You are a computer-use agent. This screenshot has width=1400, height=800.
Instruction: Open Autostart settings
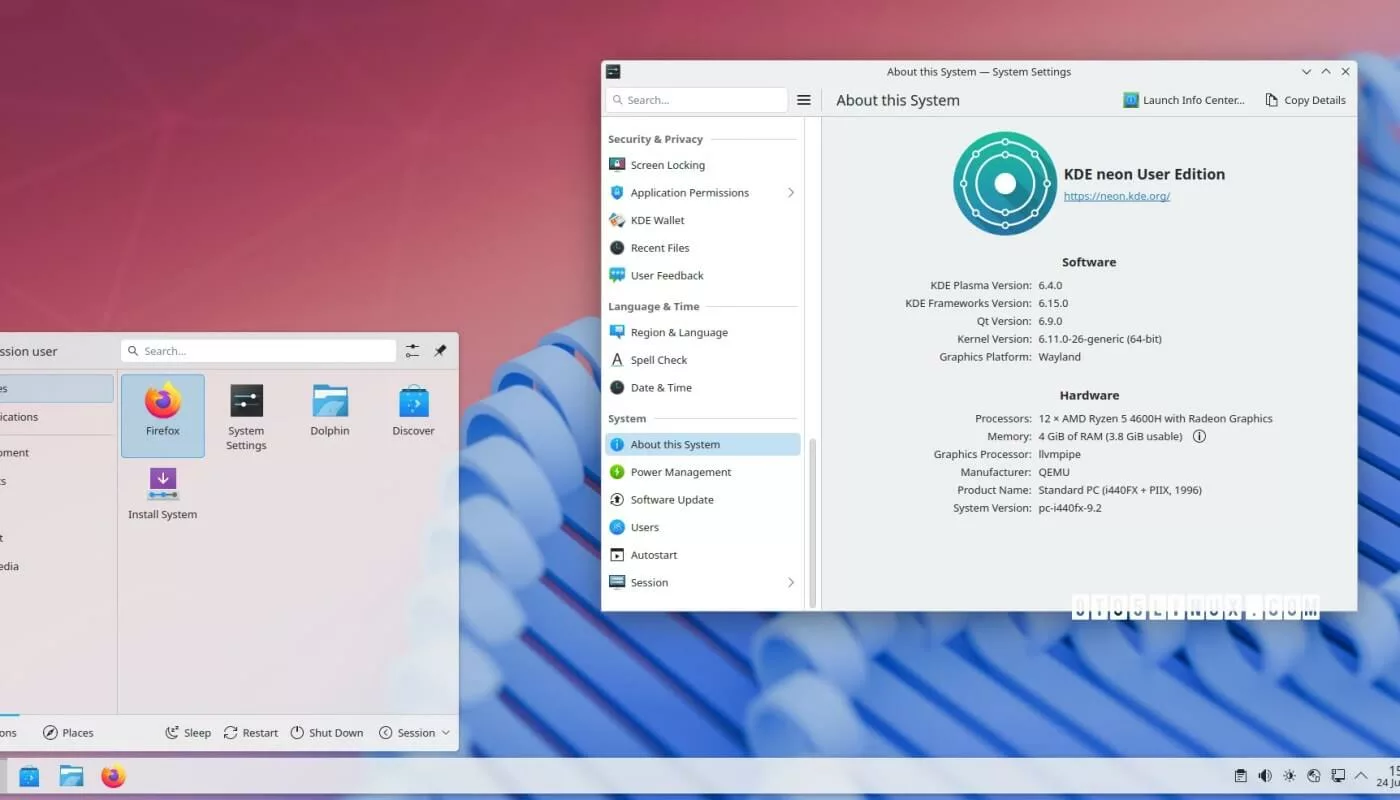tap(703, 555)
